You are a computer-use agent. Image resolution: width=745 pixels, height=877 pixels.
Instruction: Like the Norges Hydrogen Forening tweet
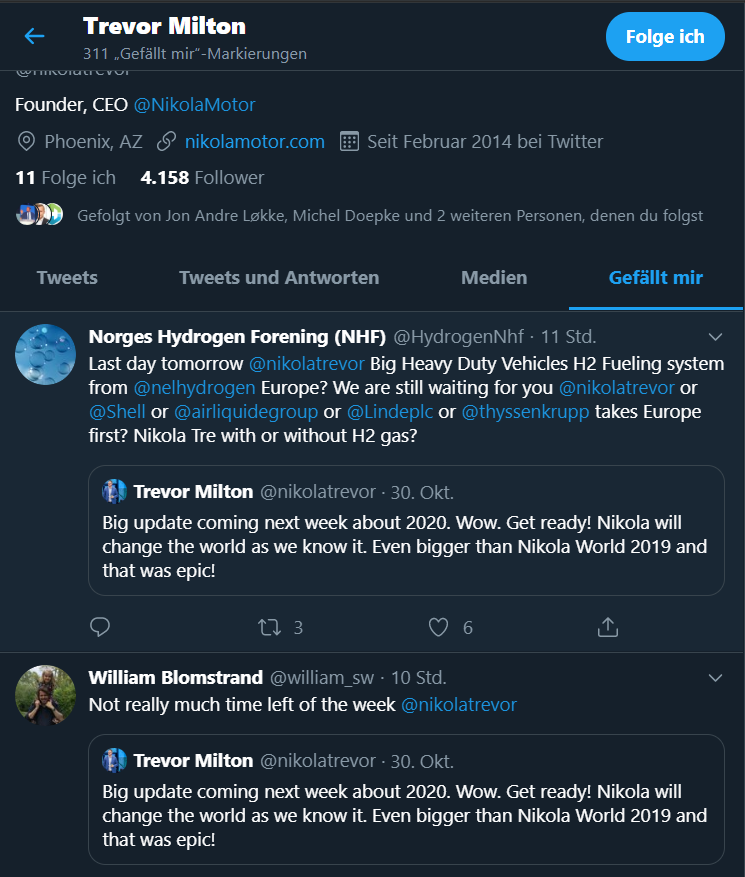(x=438, y=627)
